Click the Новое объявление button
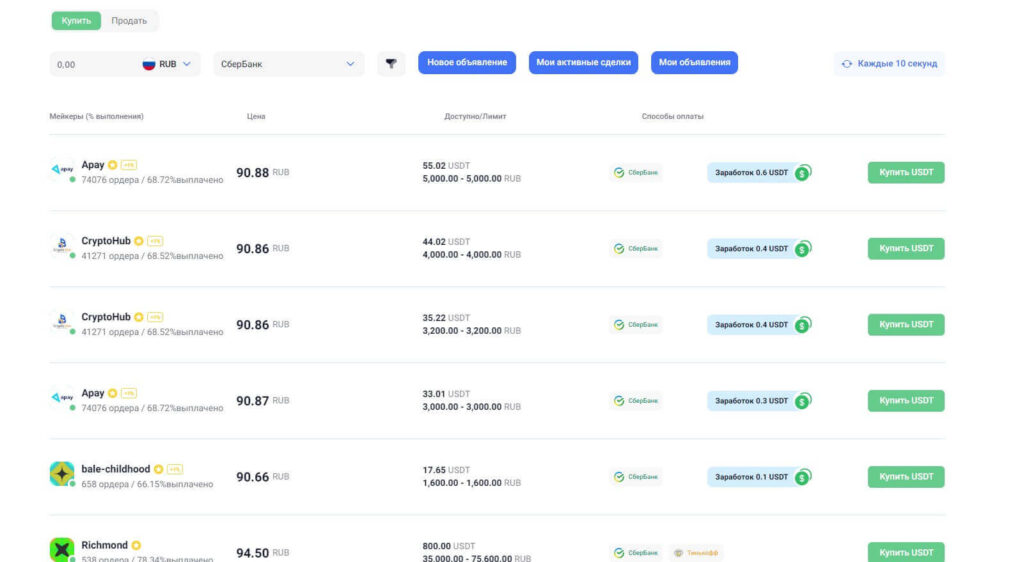The height and width of the screenshot is (562, 1024). [467, 63]
